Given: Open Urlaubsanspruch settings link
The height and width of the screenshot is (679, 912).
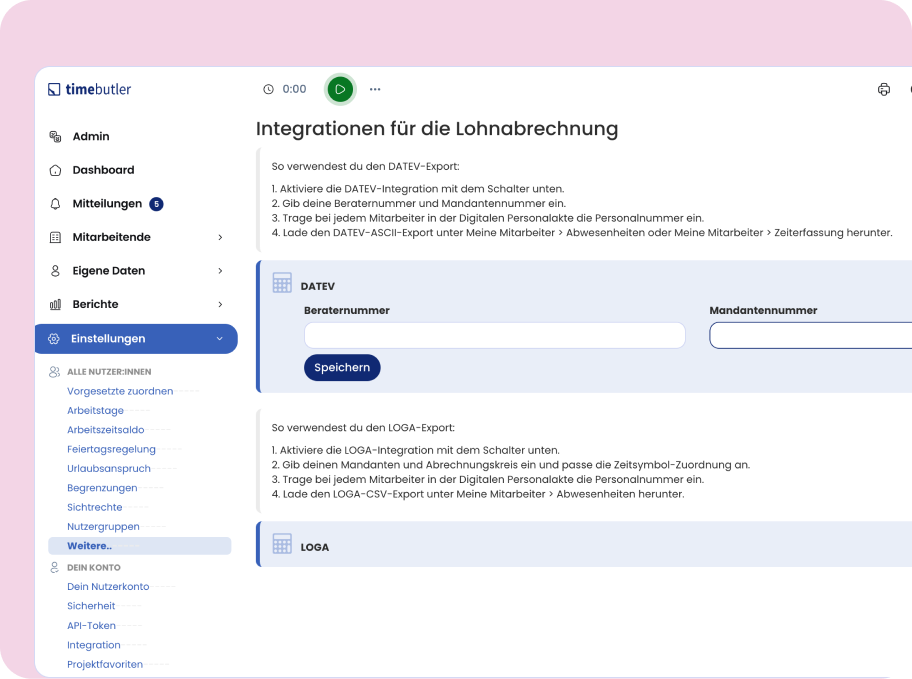Looking at the screenshot, I should coord(109,468).
